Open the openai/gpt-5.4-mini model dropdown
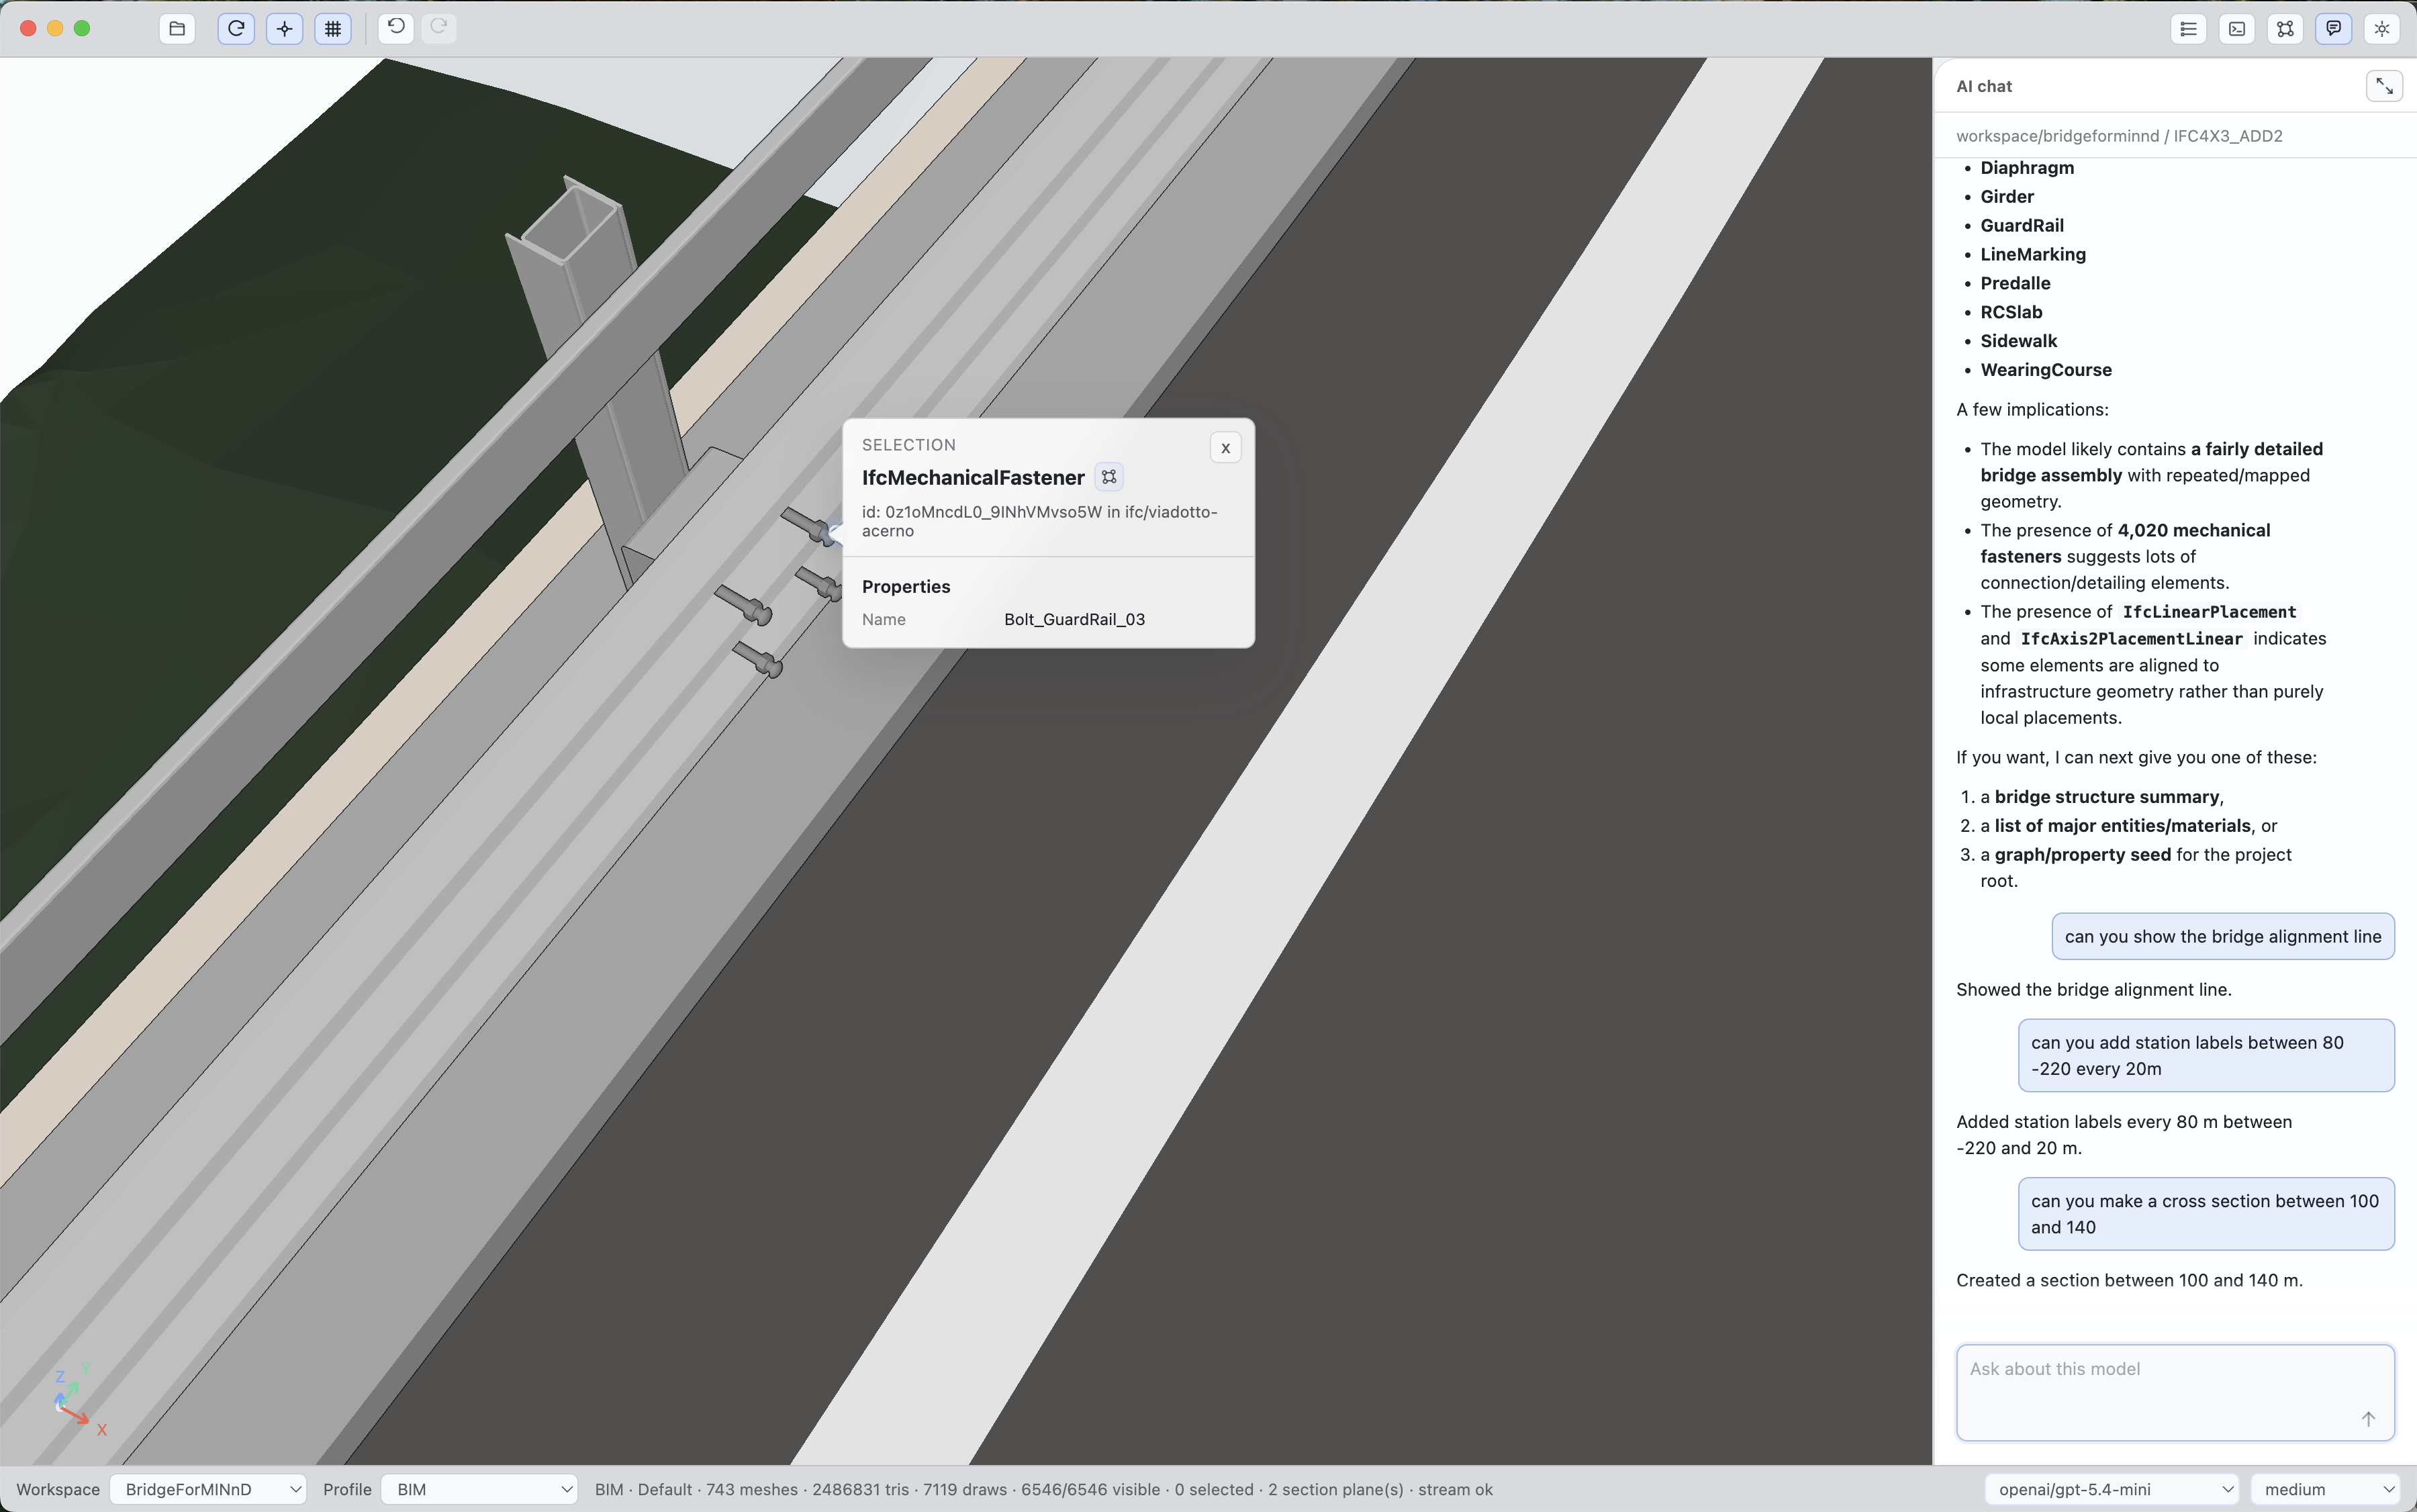The width and height of the screenshot is (2417, 1512). 2111,1489
